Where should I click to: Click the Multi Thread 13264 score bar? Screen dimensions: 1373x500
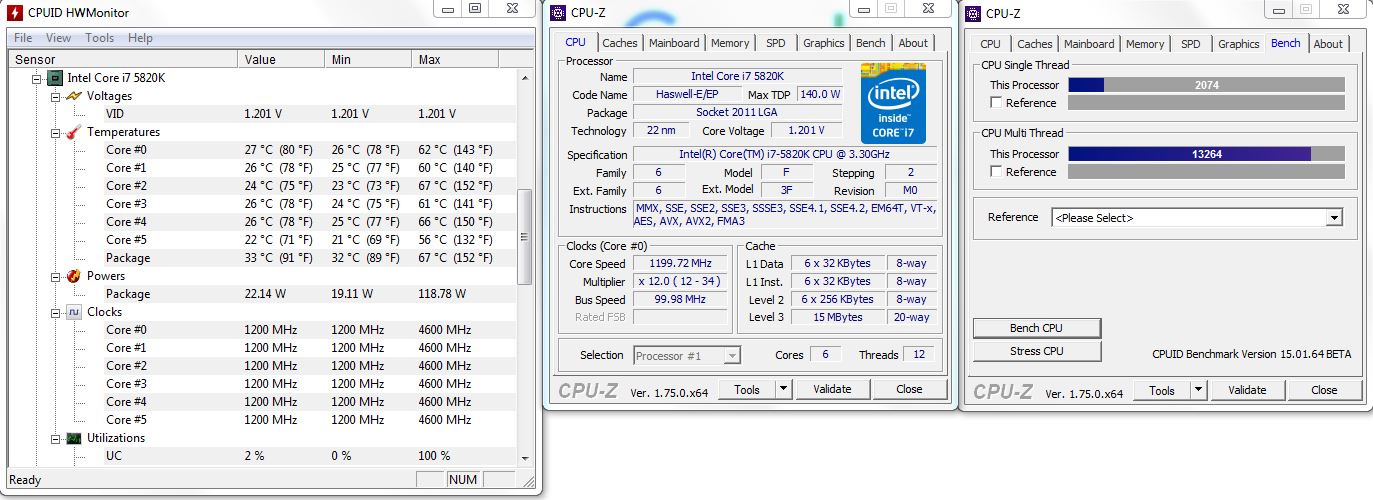tap(1206, 154)
